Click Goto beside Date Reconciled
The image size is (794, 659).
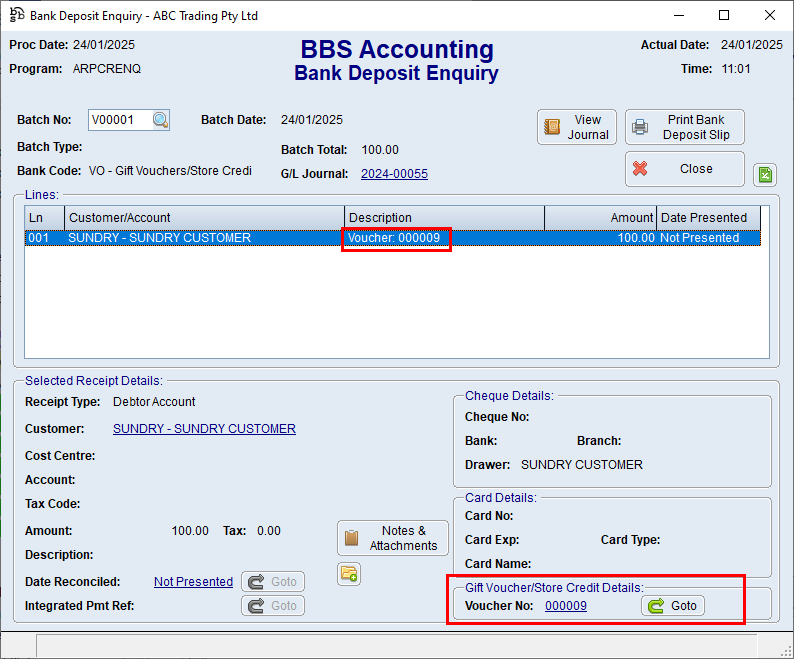[x=273, y=582]
